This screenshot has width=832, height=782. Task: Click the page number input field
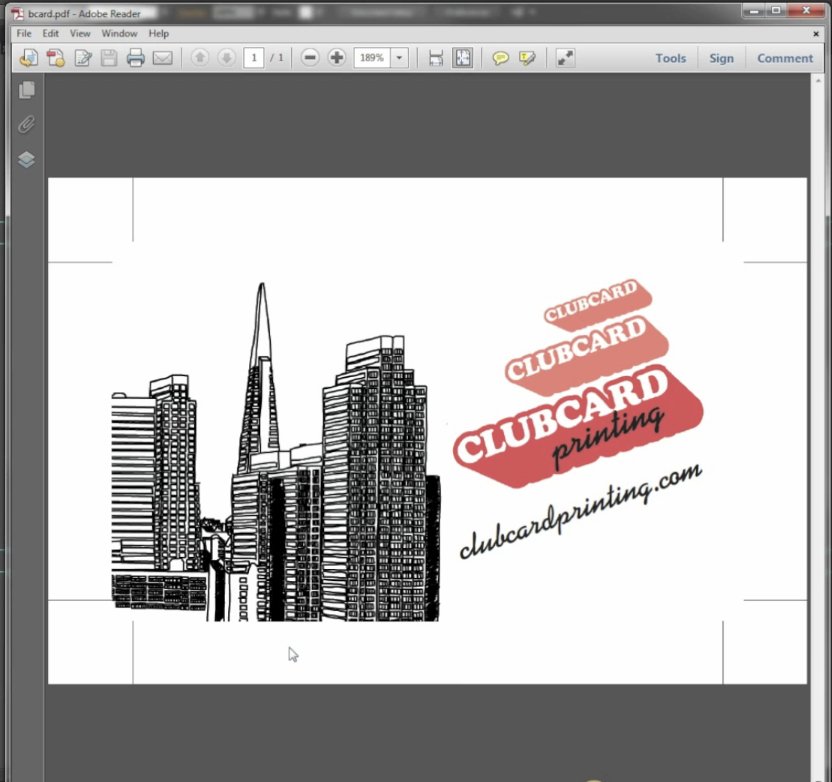coord(254,57)
